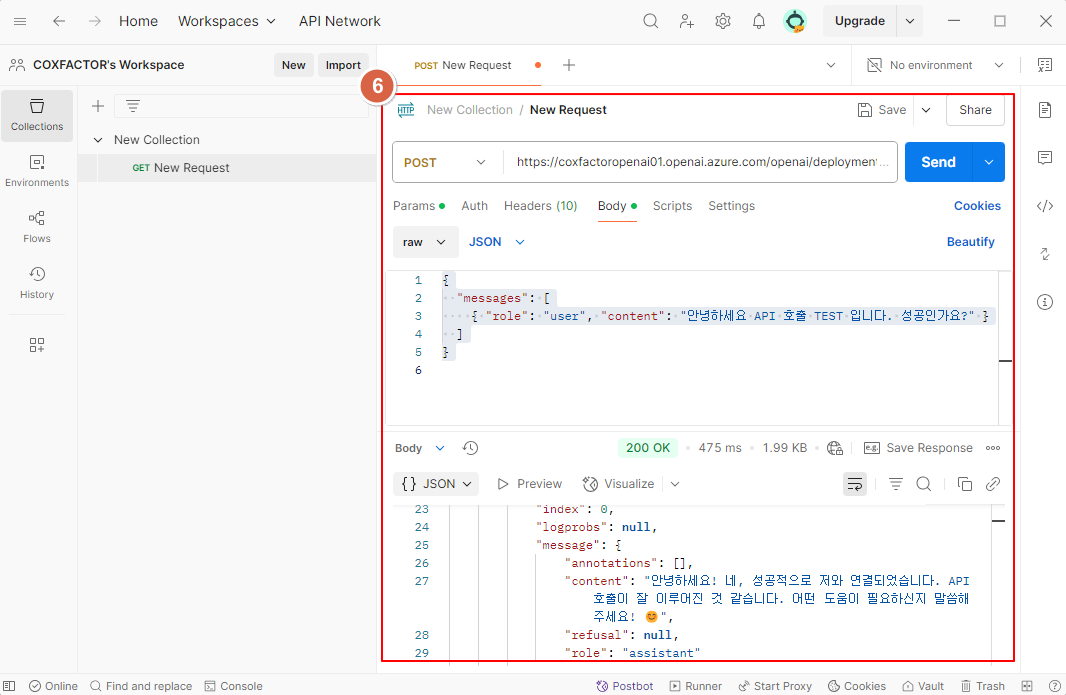Image resolution: width=1066 pixels, height=695 pixels.
Task: Open the response history clock icon
Action: [x=470, y=448]
